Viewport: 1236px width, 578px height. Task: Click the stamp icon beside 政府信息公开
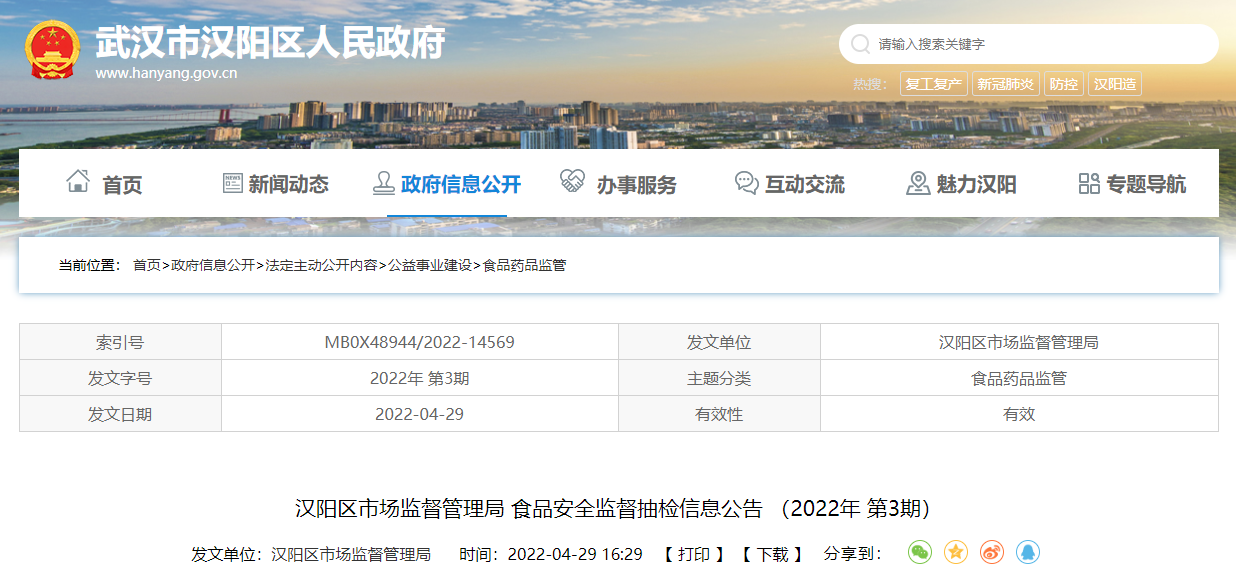click(383, 183)
